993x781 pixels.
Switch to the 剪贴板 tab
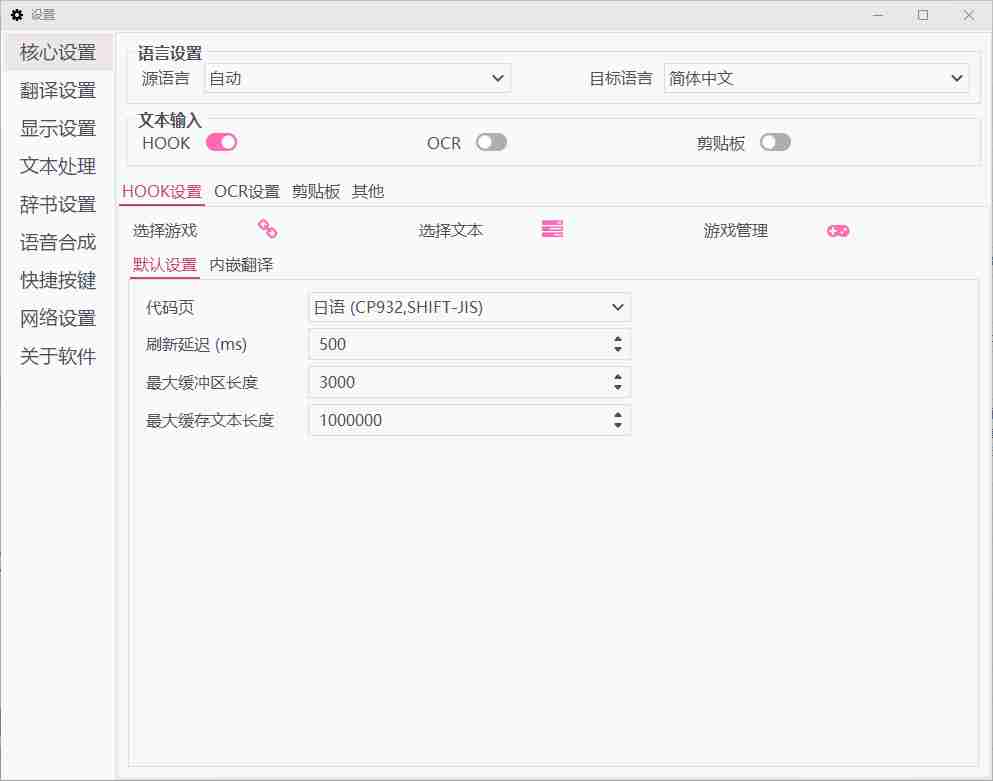[316, 190]
